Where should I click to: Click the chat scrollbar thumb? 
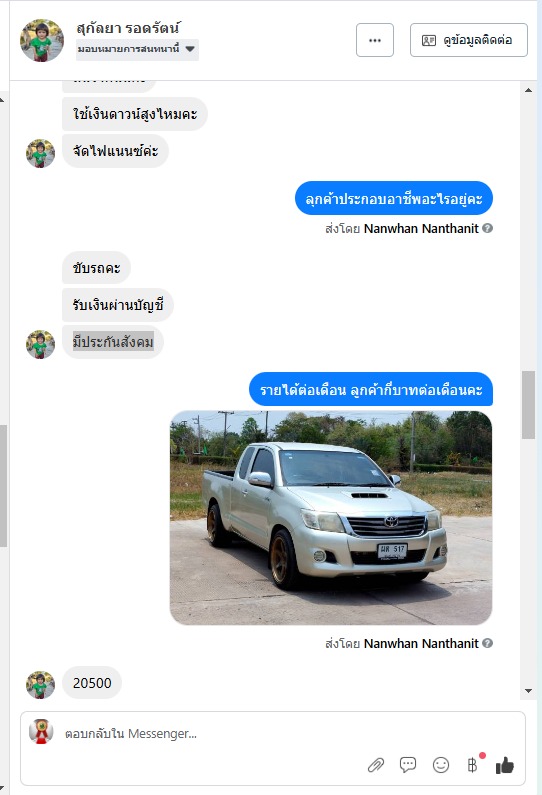click(x=529, y=405)
